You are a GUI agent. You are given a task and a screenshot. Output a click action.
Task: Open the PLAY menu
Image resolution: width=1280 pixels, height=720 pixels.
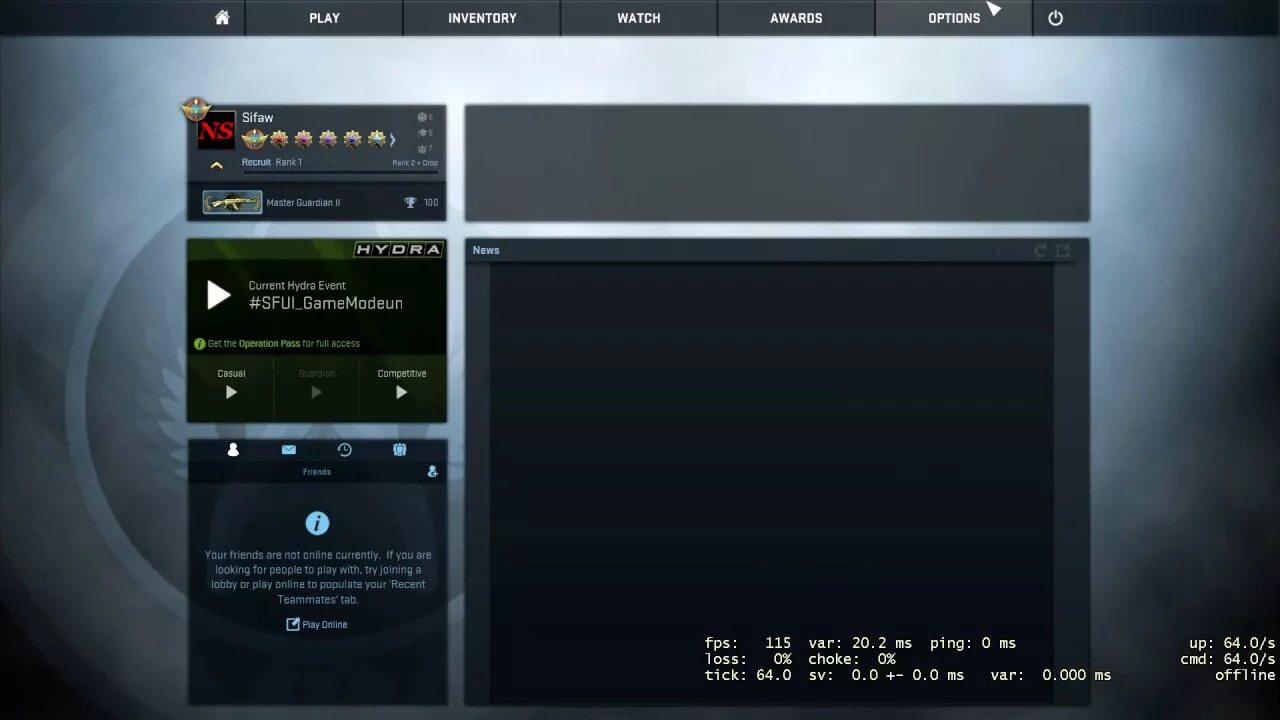click(324, 18)
